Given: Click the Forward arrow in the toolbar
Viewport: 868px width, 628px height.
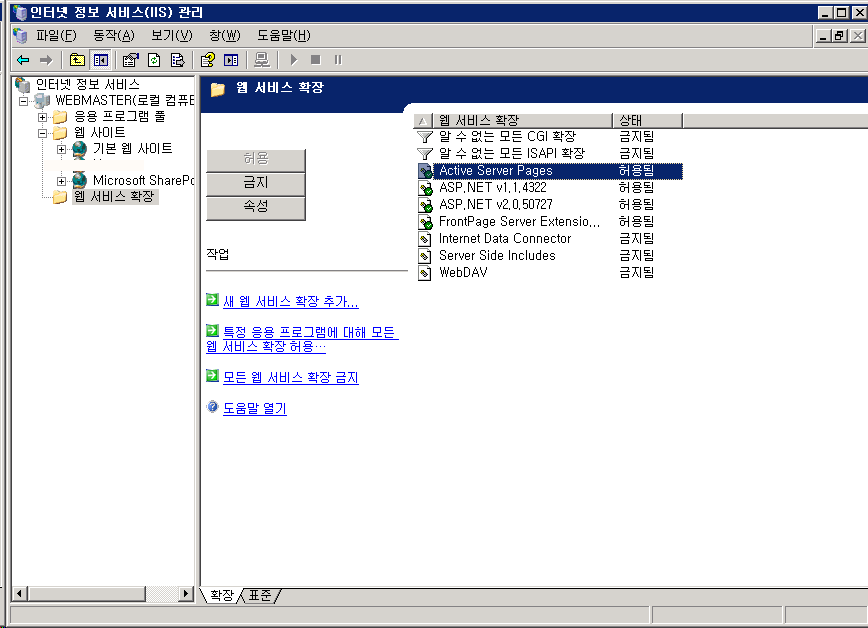Looking at the screenshot, I should point(46,60).
